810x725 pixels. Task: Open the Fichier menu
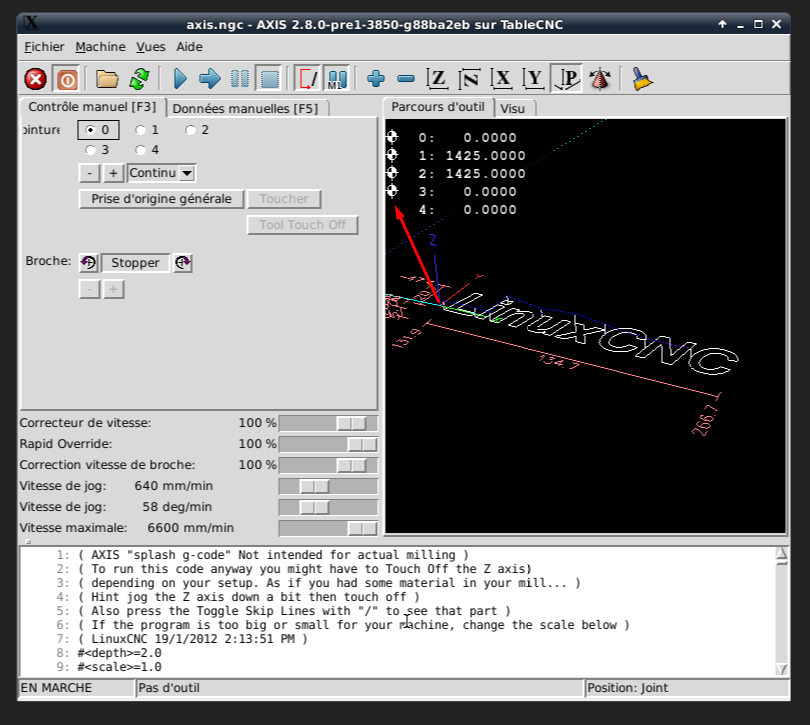point(44,47)
